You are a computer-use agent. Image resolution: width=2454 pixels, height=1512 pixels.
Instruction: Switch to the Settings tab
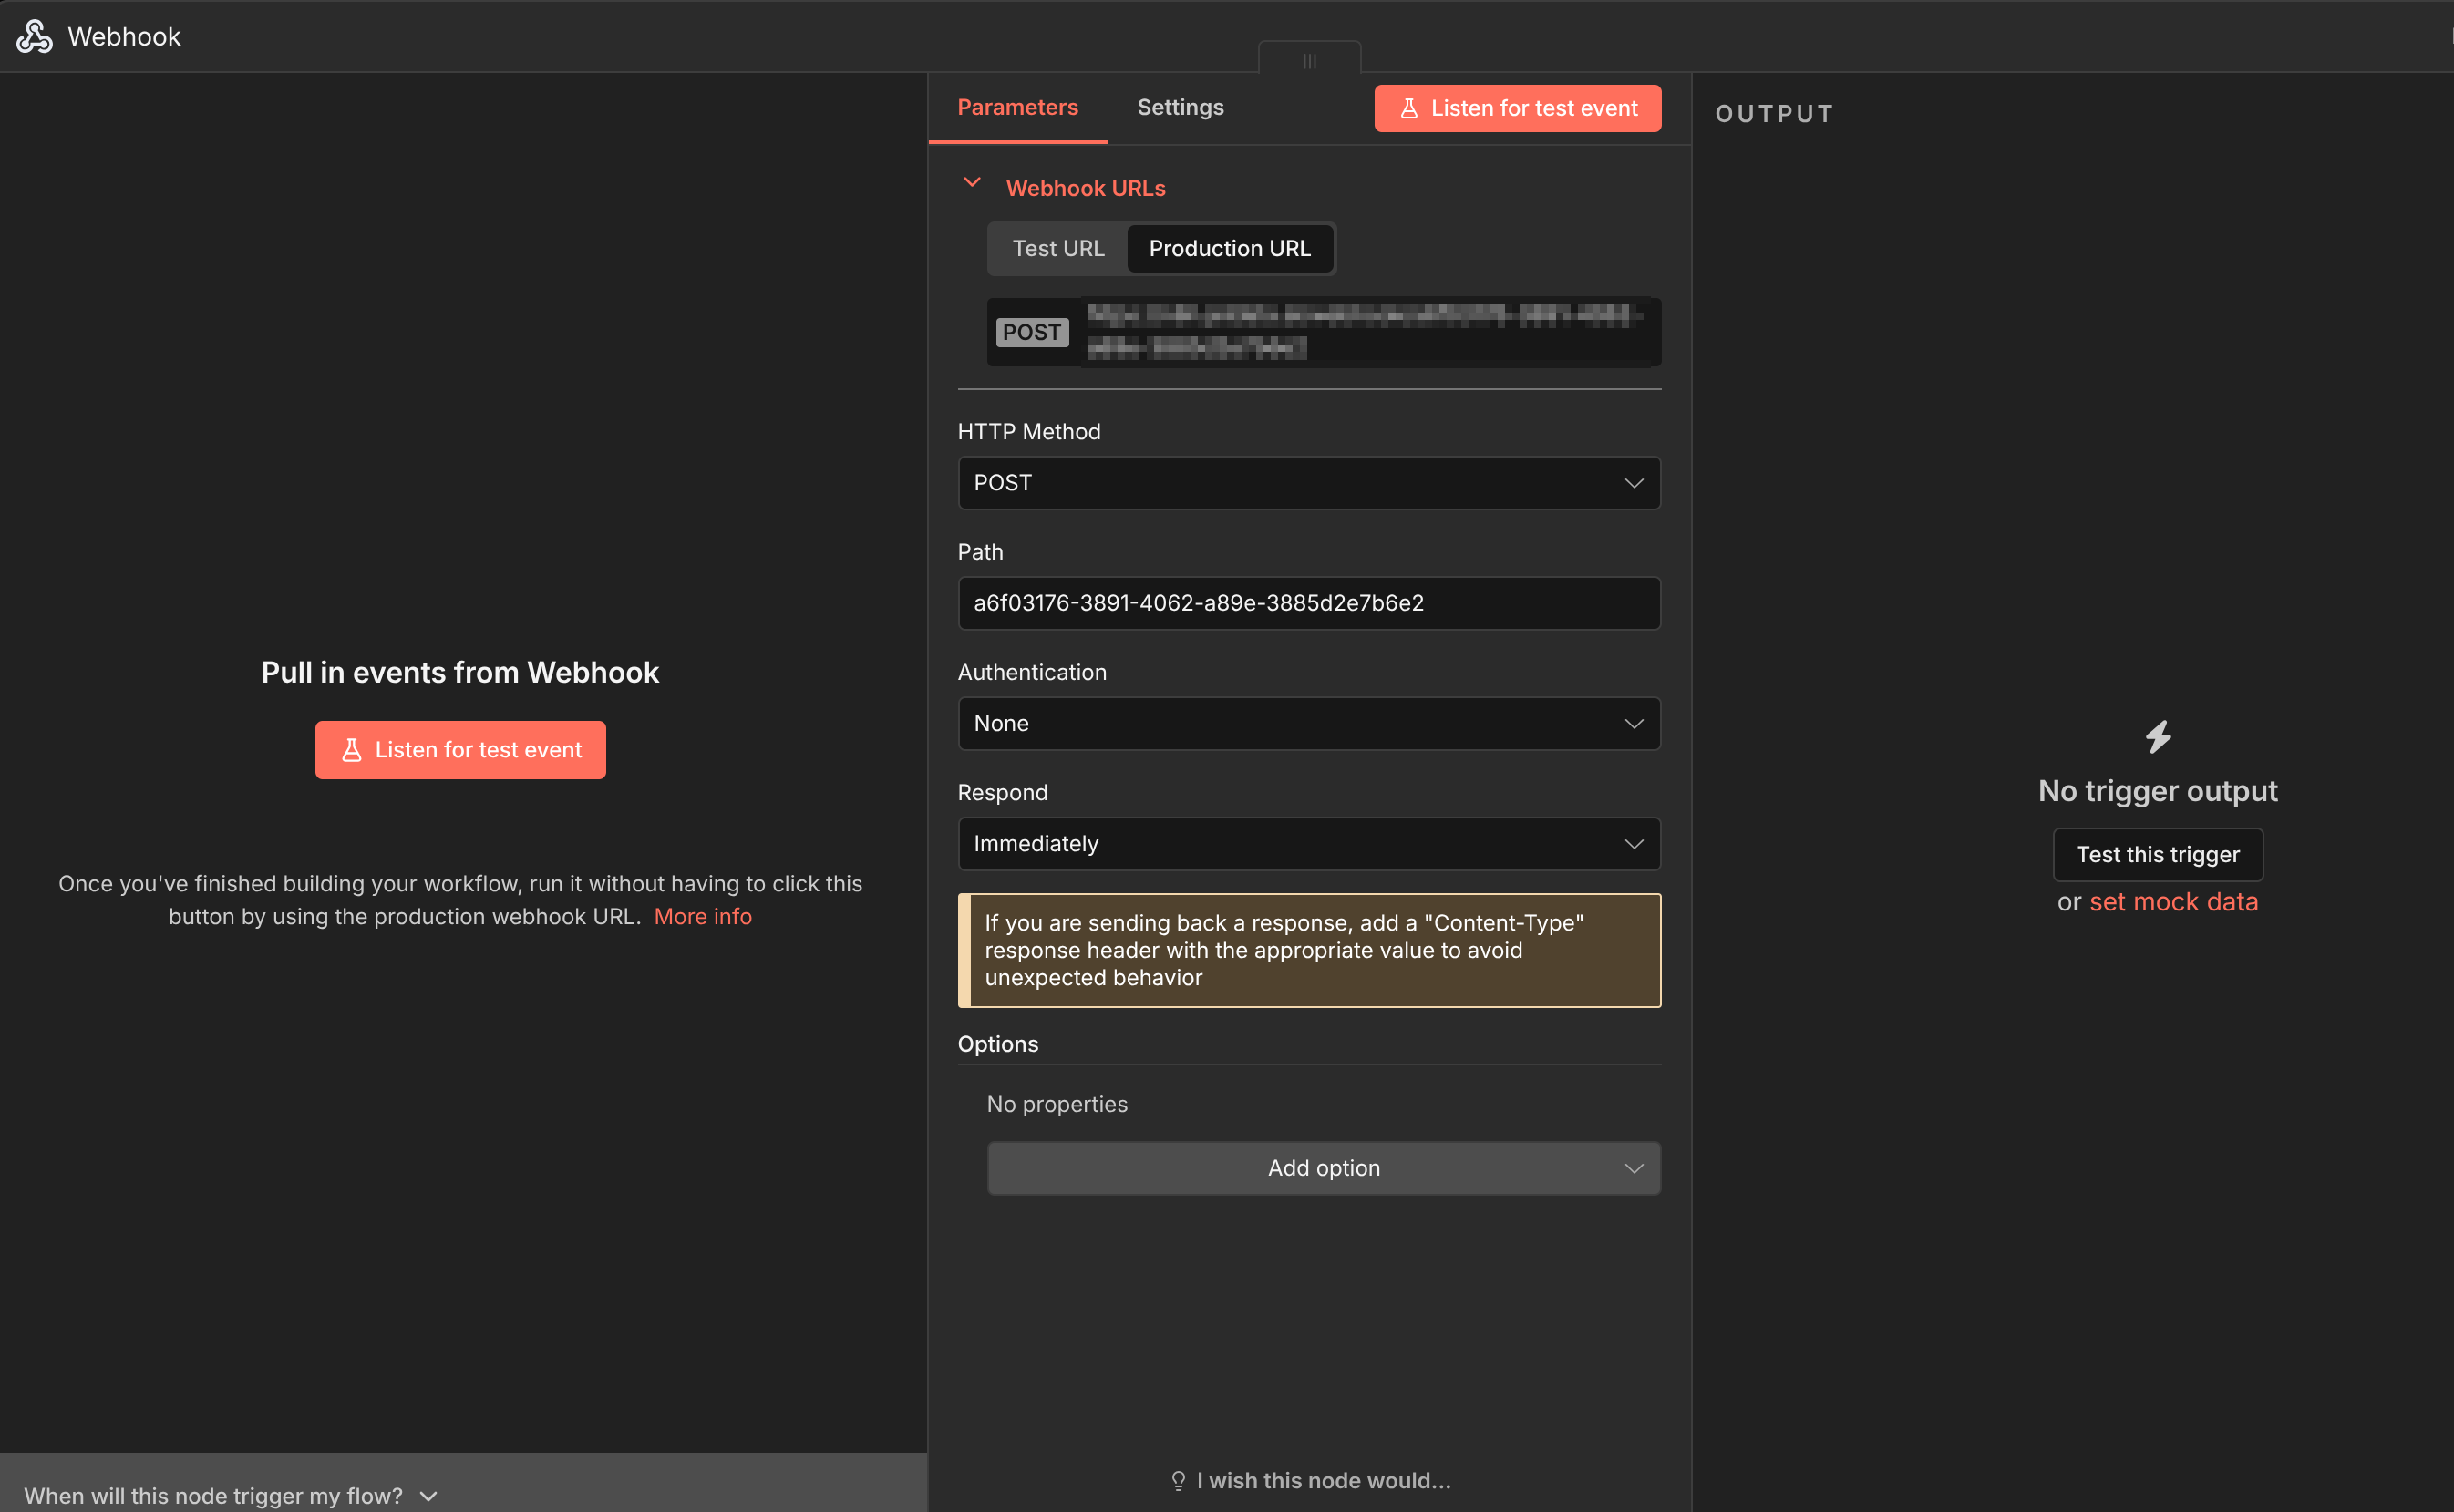point(1180,107)
